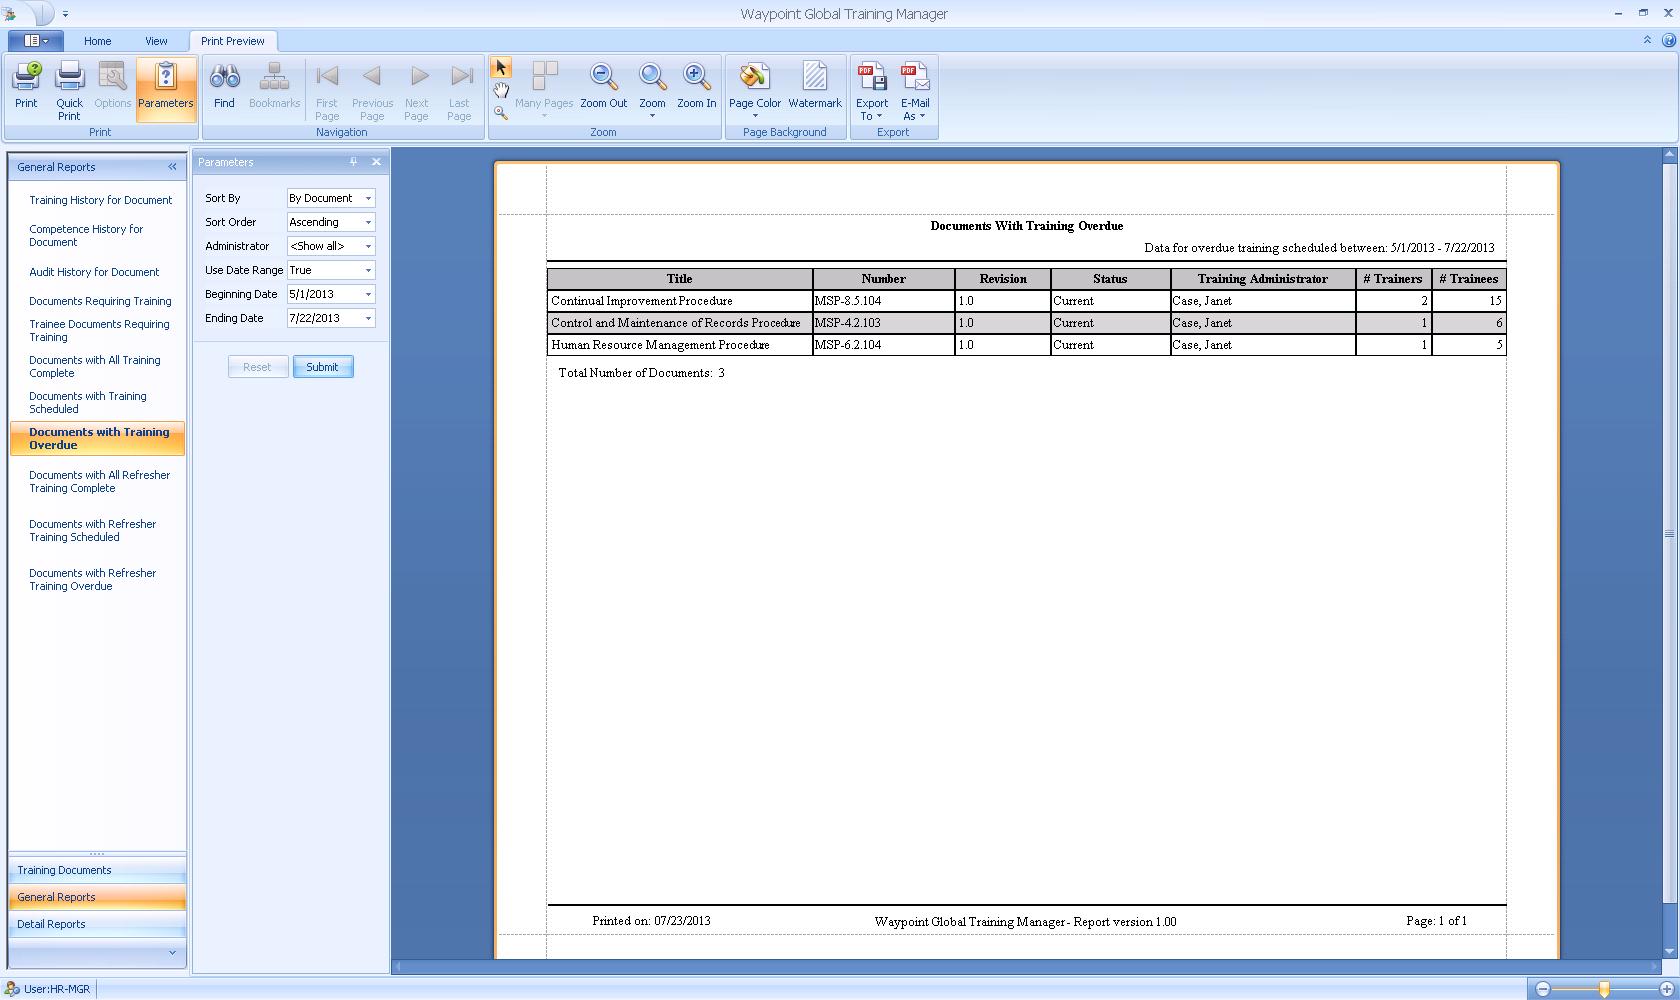Expand the navigation pane overflow chevron
The height and width of the screenshot is (1000, 1680).
click(172, 953)
